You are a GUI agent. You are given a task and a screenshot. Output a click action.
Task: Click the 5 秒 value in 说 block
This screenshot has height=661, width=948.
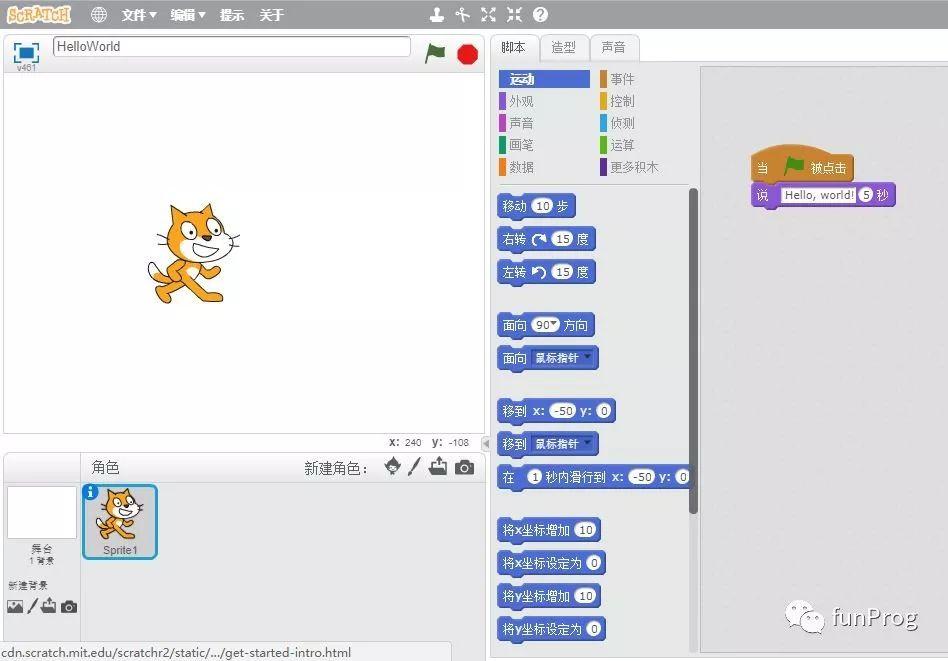tap(866, 195)
